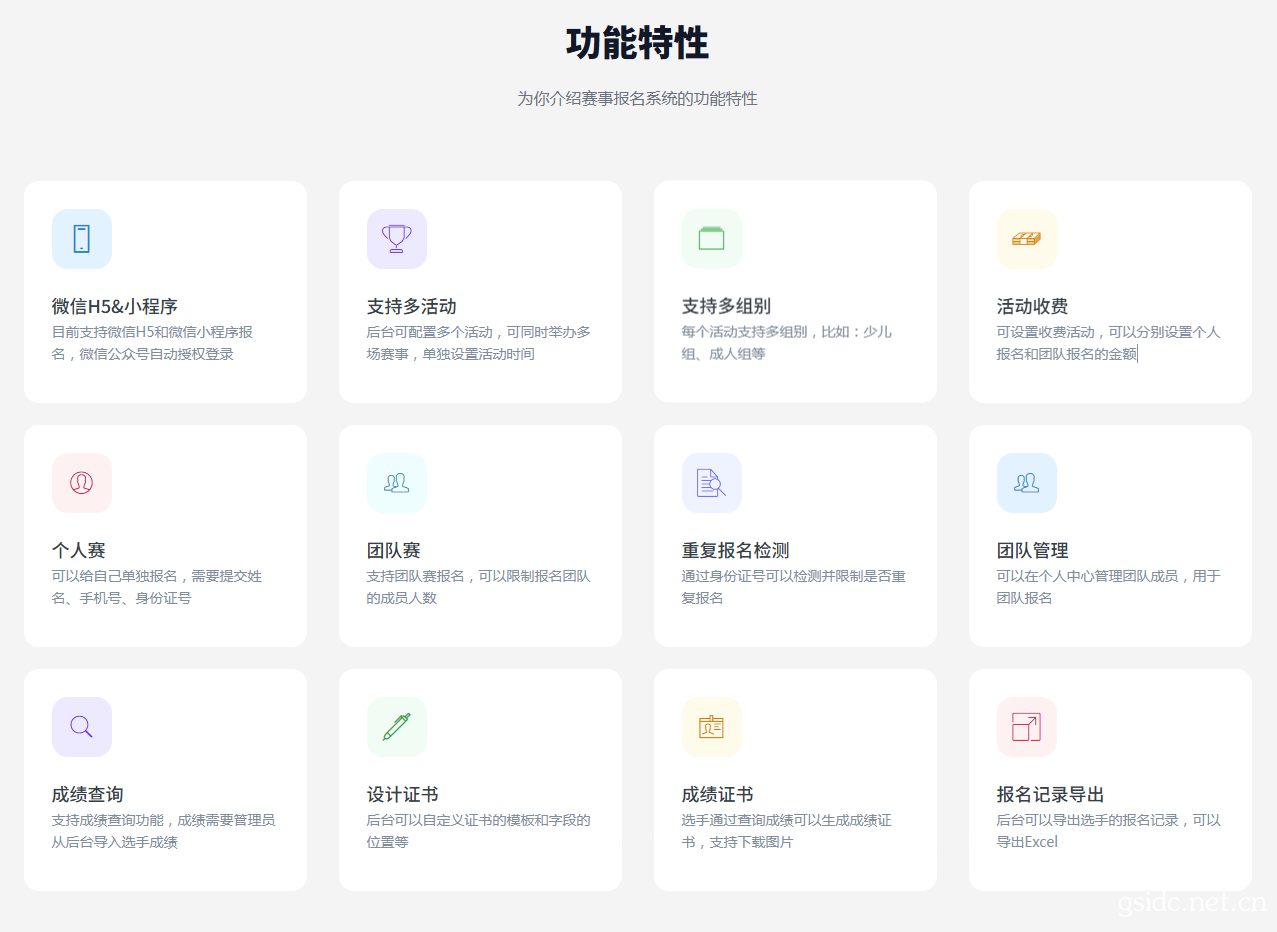Click the 活动收费 card title
The image size is (1277, 932).
1033,306
